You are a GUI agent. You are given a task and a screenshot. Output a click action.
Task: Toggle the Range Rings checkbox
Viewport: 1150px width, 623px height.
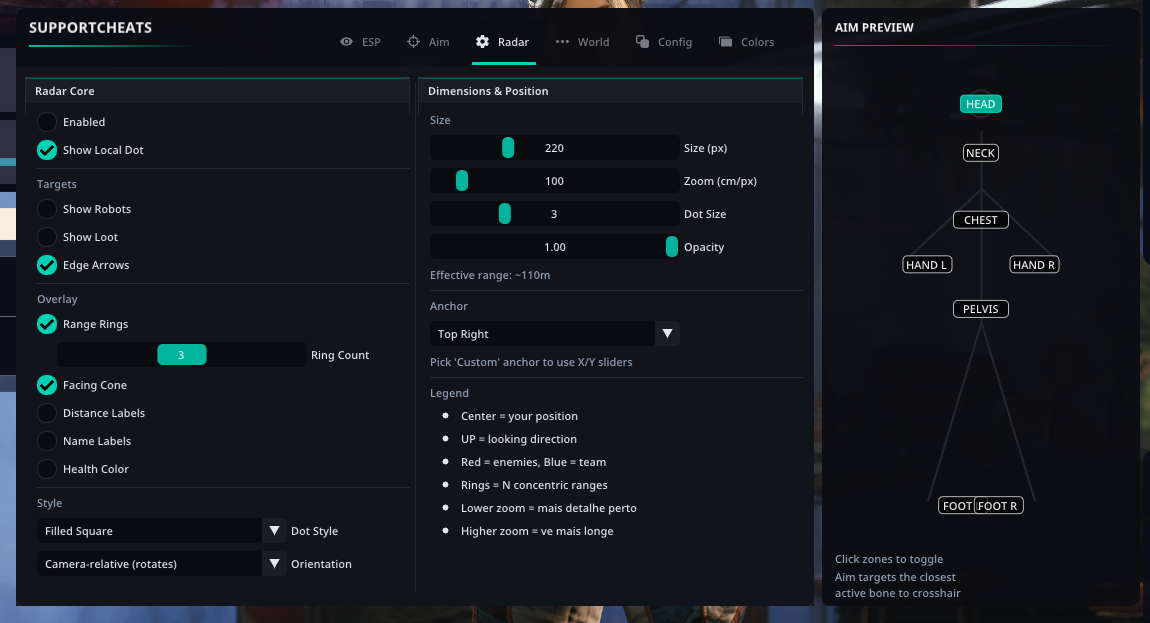pyautogui.click(x=47, y=324)
